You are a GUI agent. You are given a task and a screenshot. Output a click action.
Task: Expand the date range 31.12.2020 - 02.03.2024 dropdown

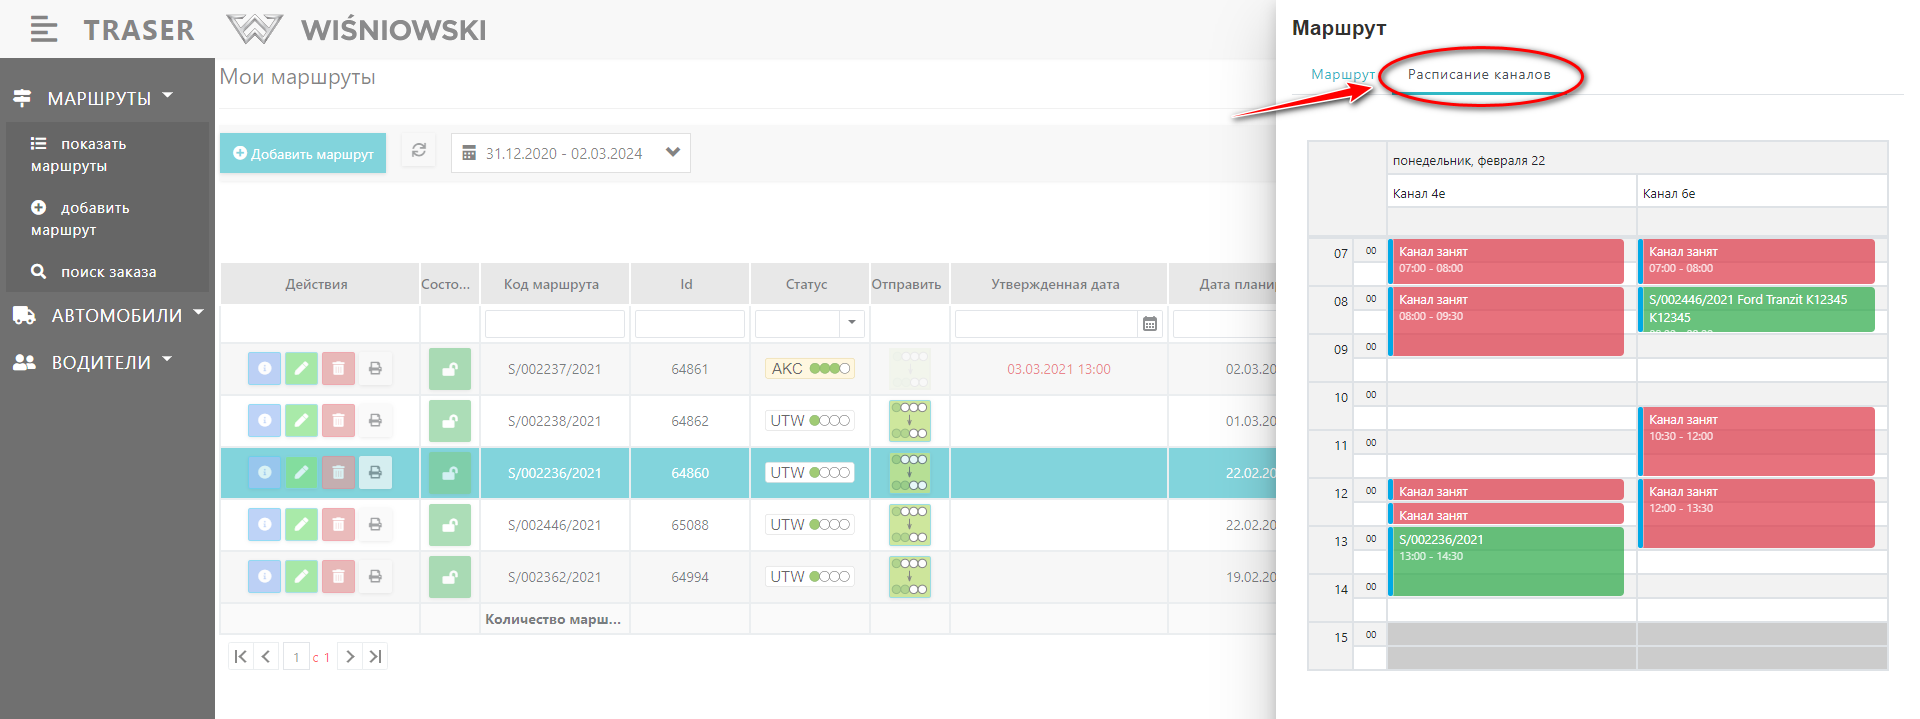[672, 153]
